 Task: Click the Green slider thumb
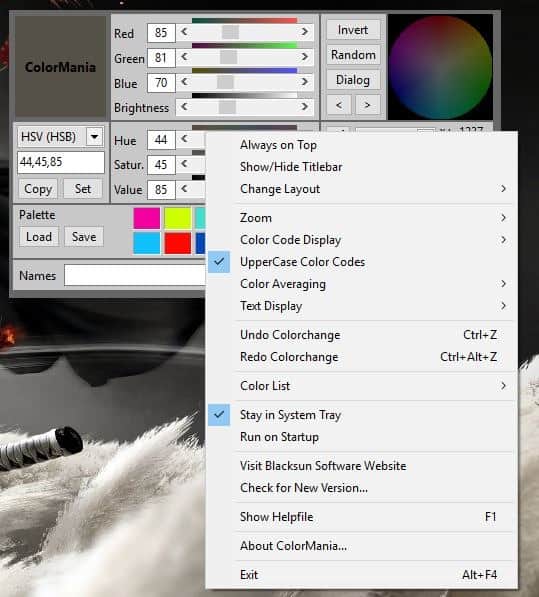pyautogui.click(x=228, y=57)
